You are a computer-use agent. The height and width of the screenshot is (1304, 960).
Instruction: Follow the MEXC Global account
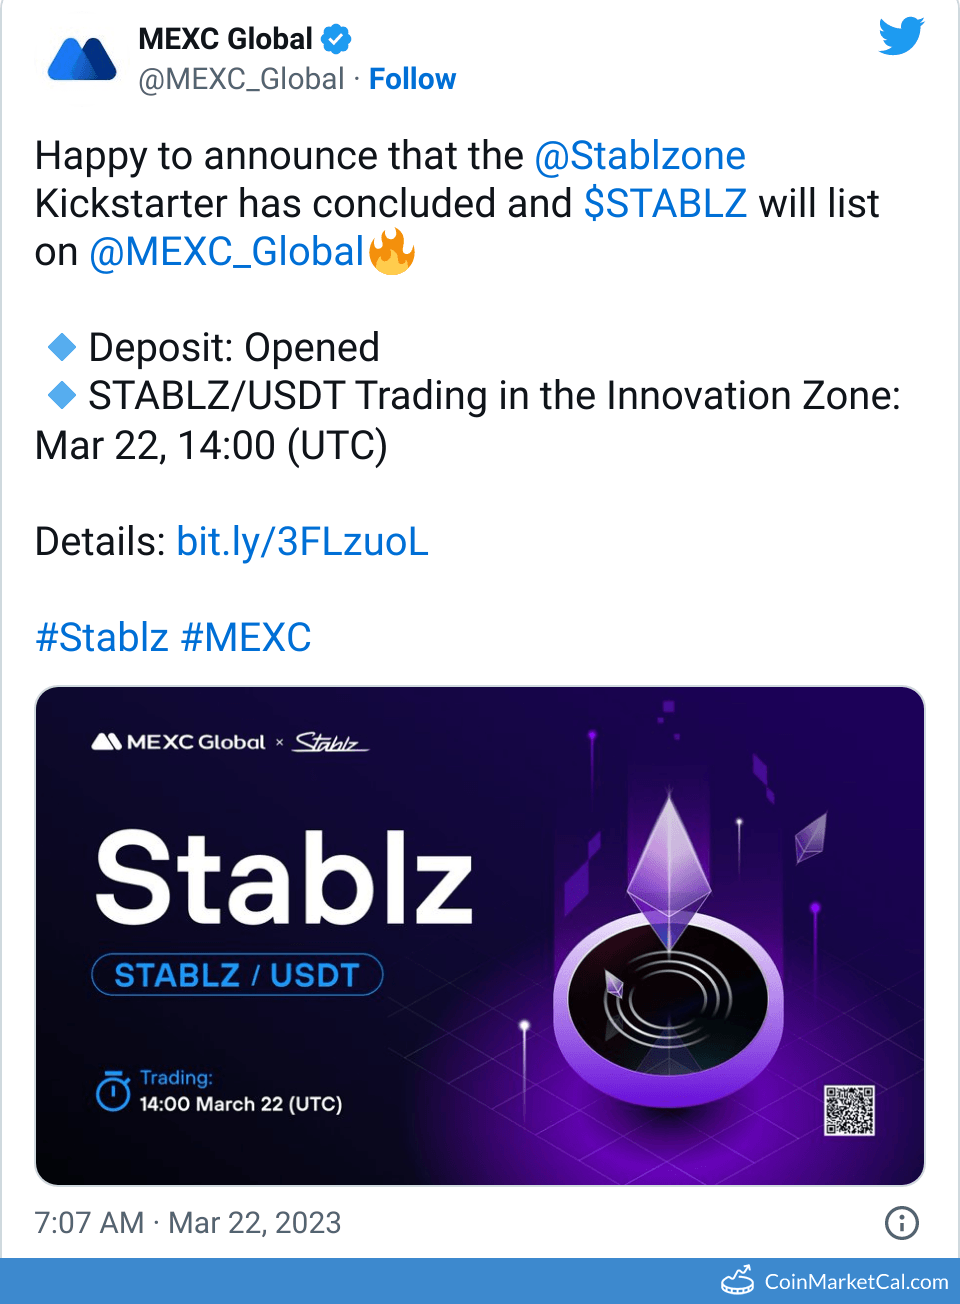click(x=412, y=79)
